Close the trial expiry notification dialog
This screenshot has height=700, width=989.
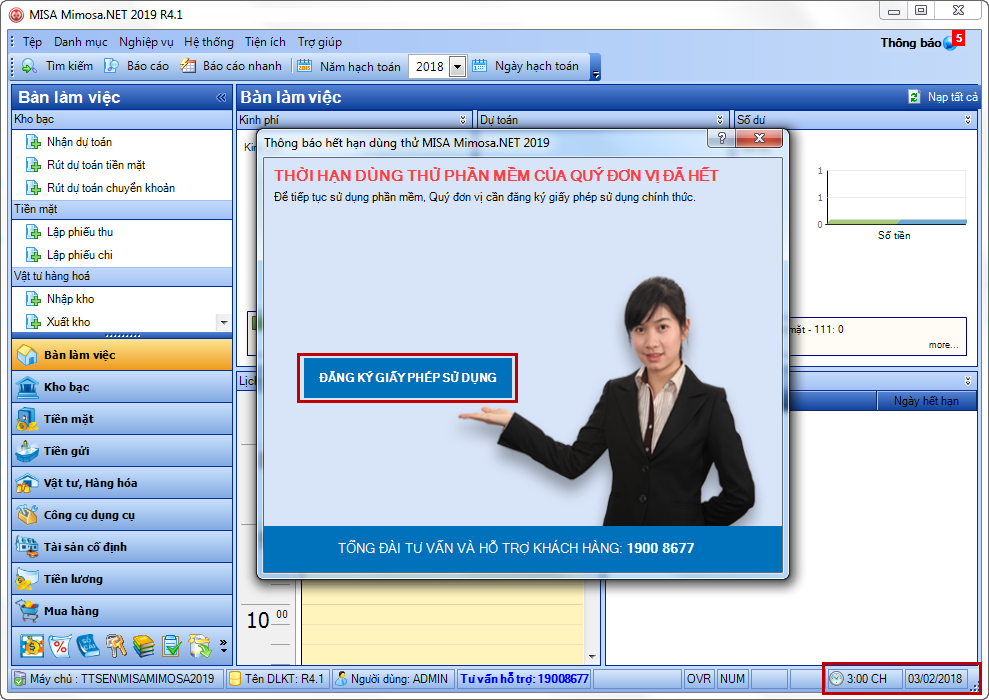tap(759, 138)
